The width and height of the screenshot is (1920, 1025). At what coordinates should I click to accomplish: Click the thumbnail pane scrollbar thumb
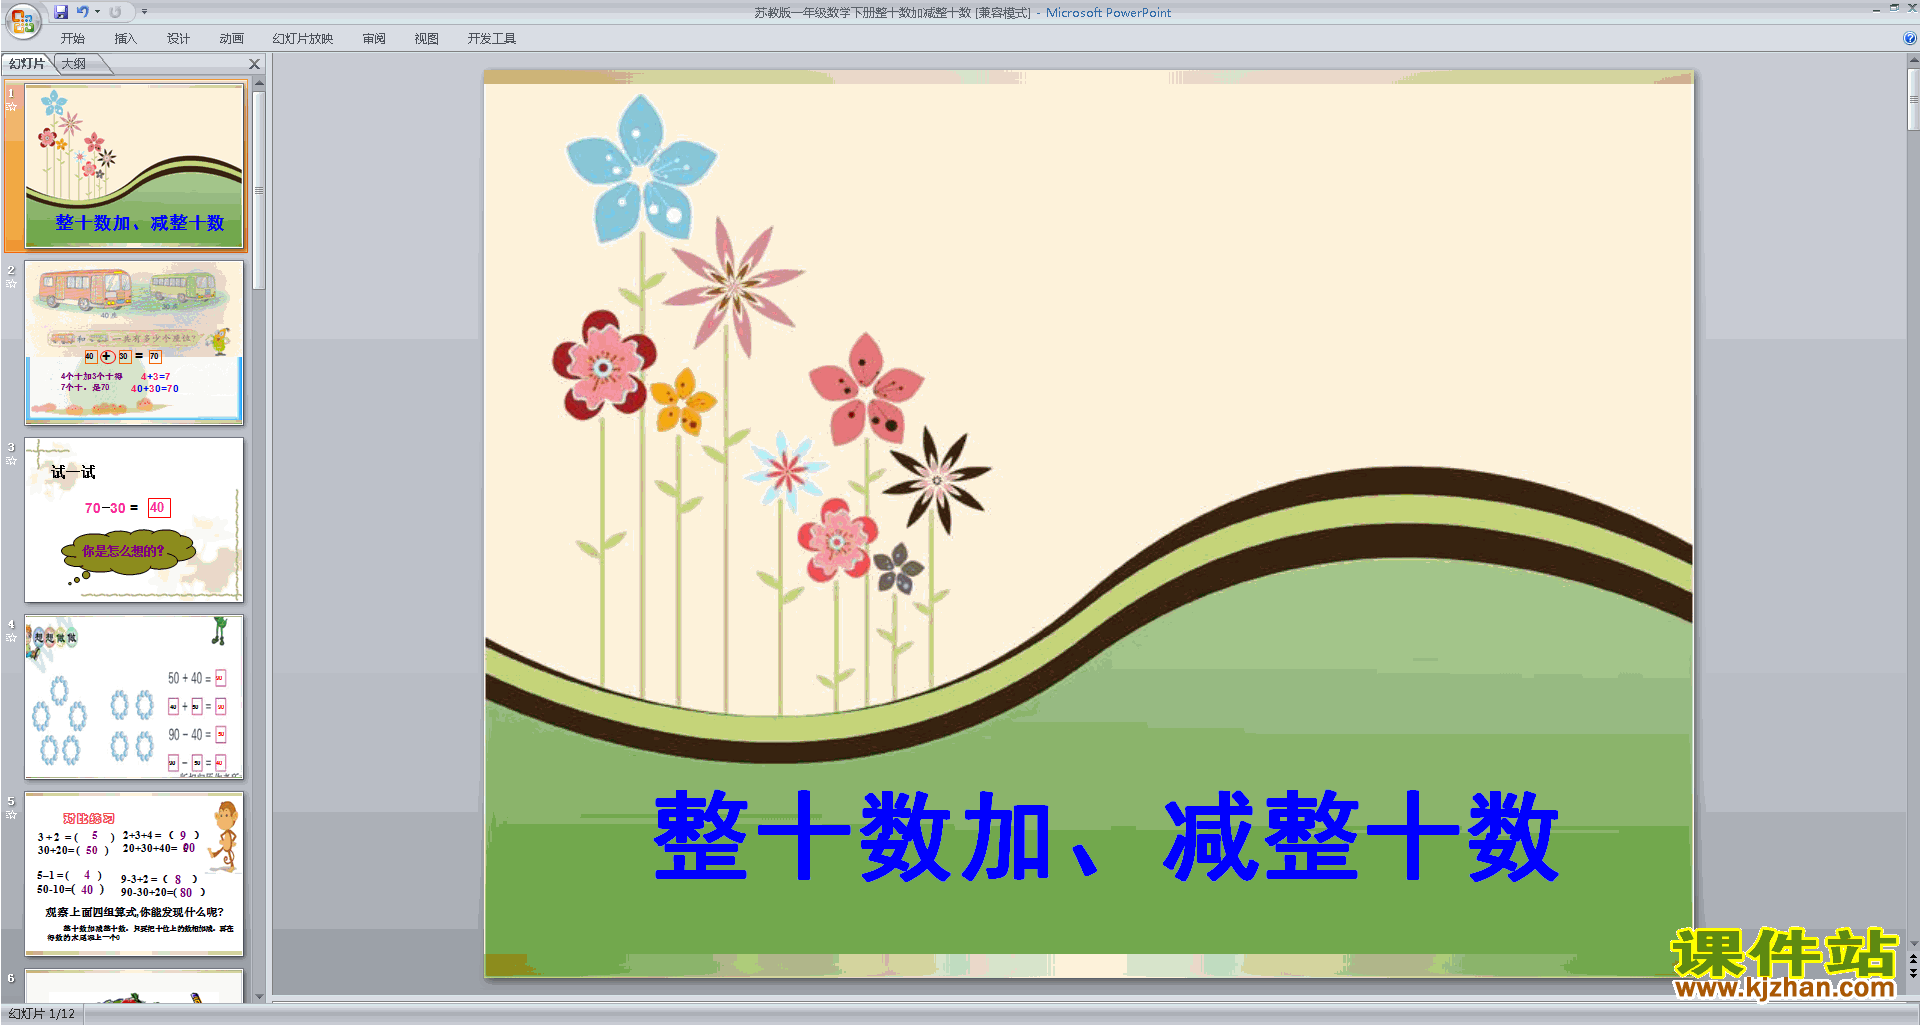click(x=259, y=190)
